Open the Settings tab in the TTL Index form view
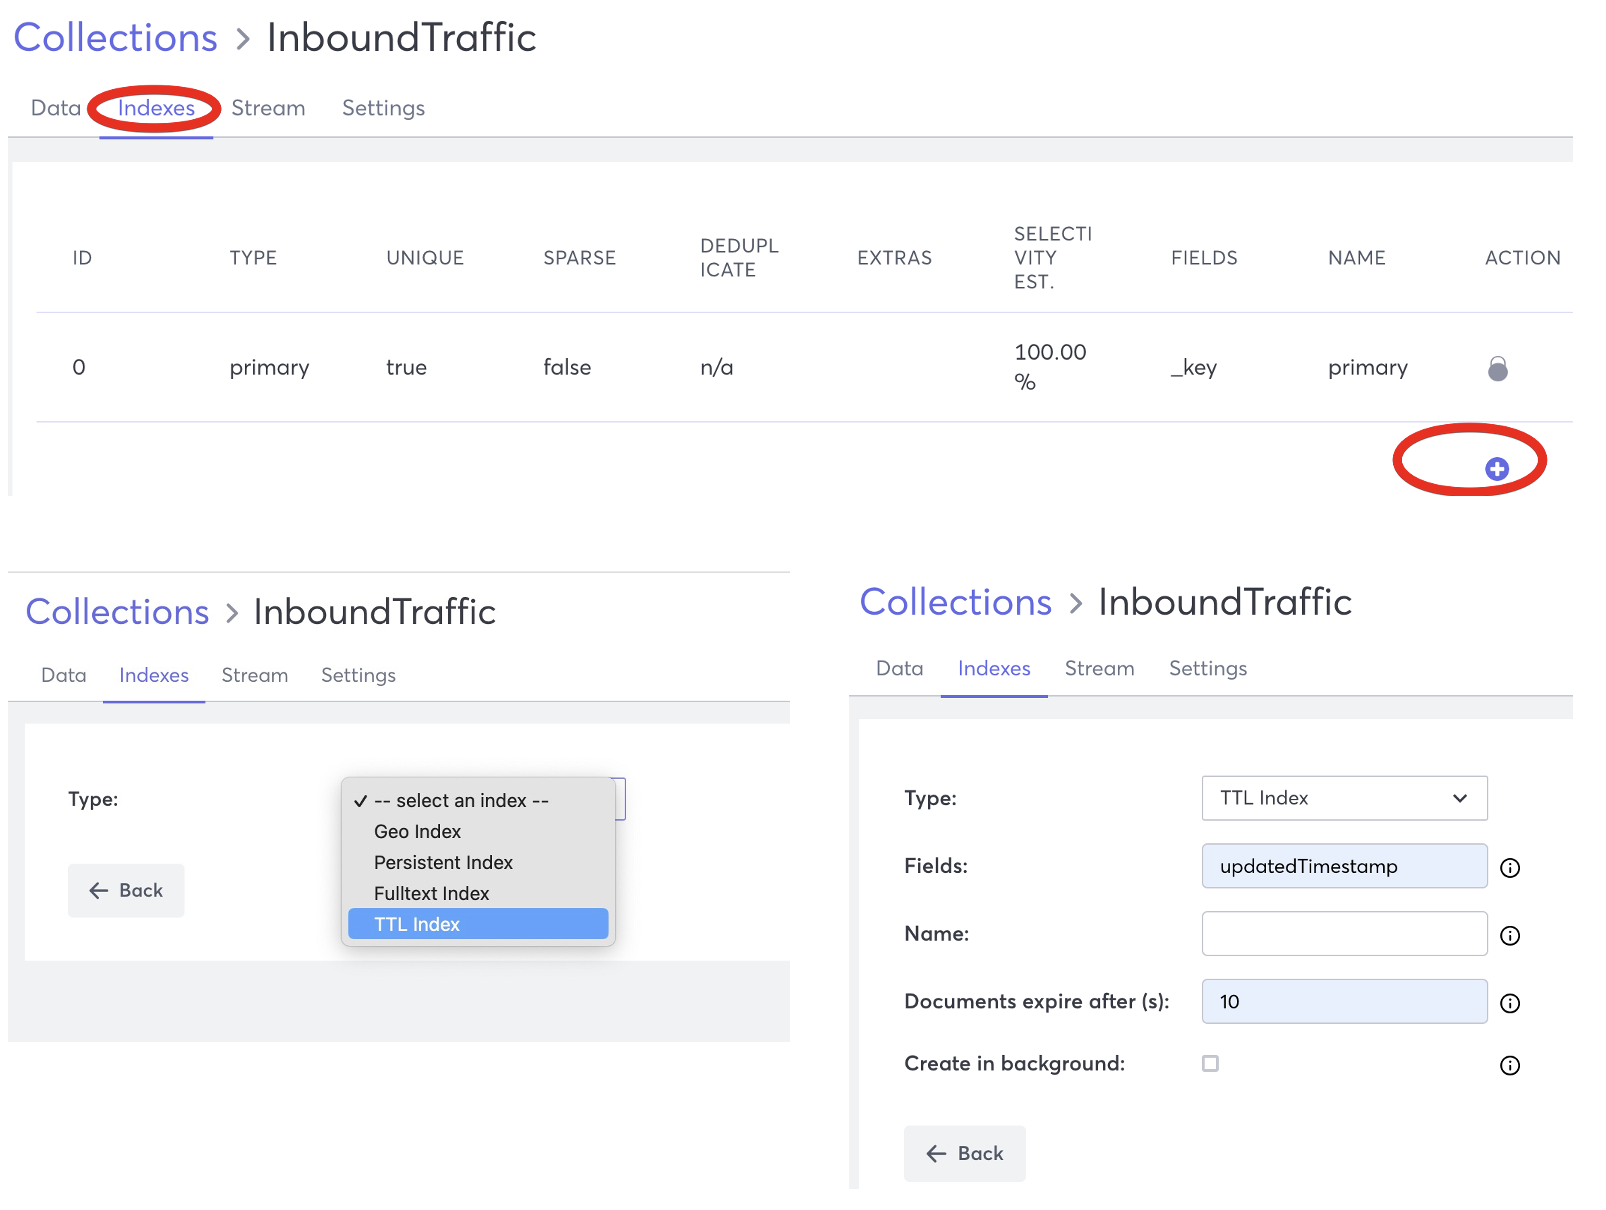This screenshot has width=1606, height=1210. (1208, 669)
